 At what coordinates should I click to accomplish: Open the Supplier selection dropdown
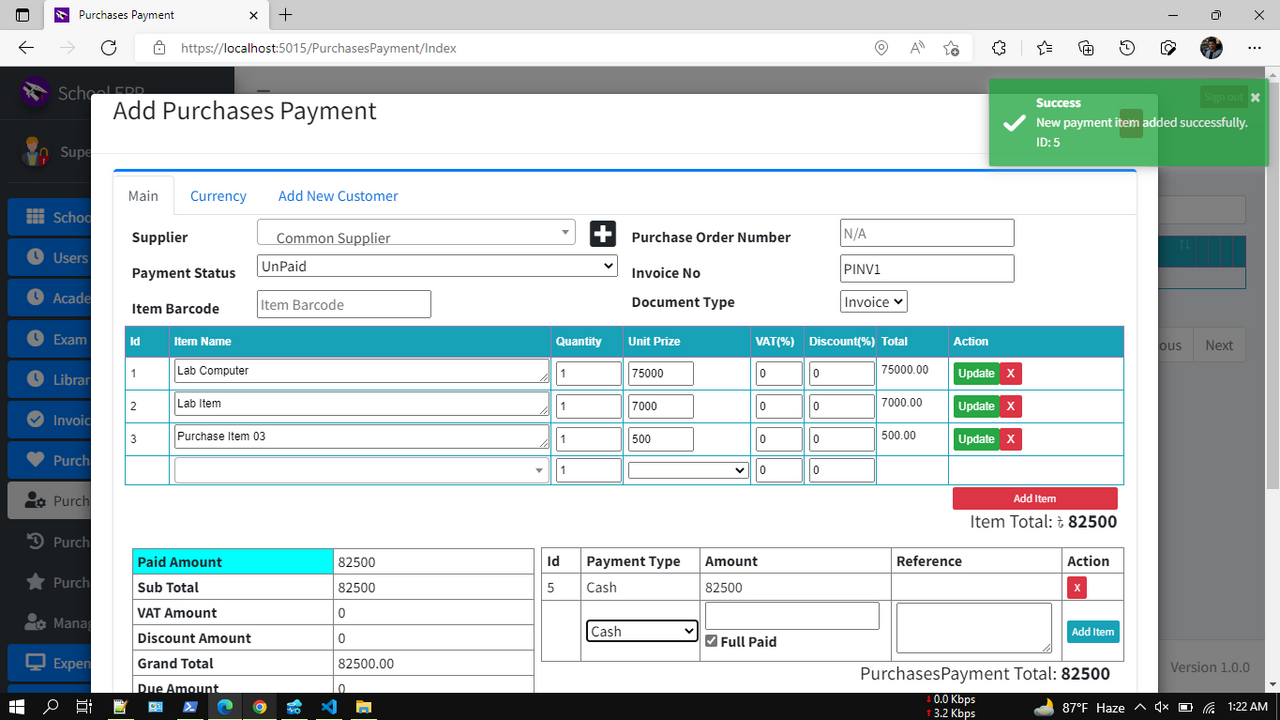click(x=416, y=234)
